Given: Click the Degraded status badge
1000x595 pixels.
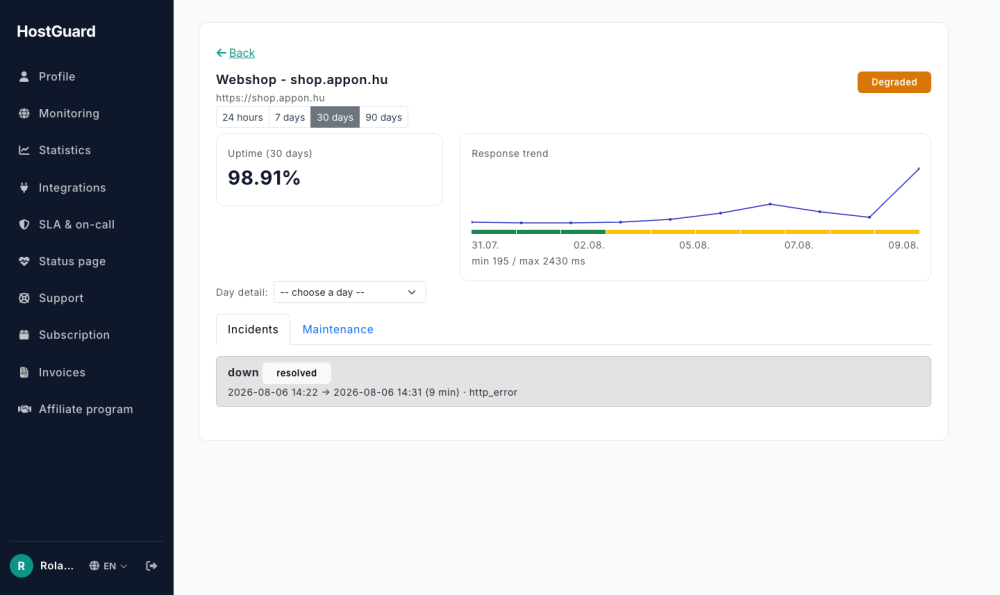Looking at the screenshot, I should click(894, 82).
